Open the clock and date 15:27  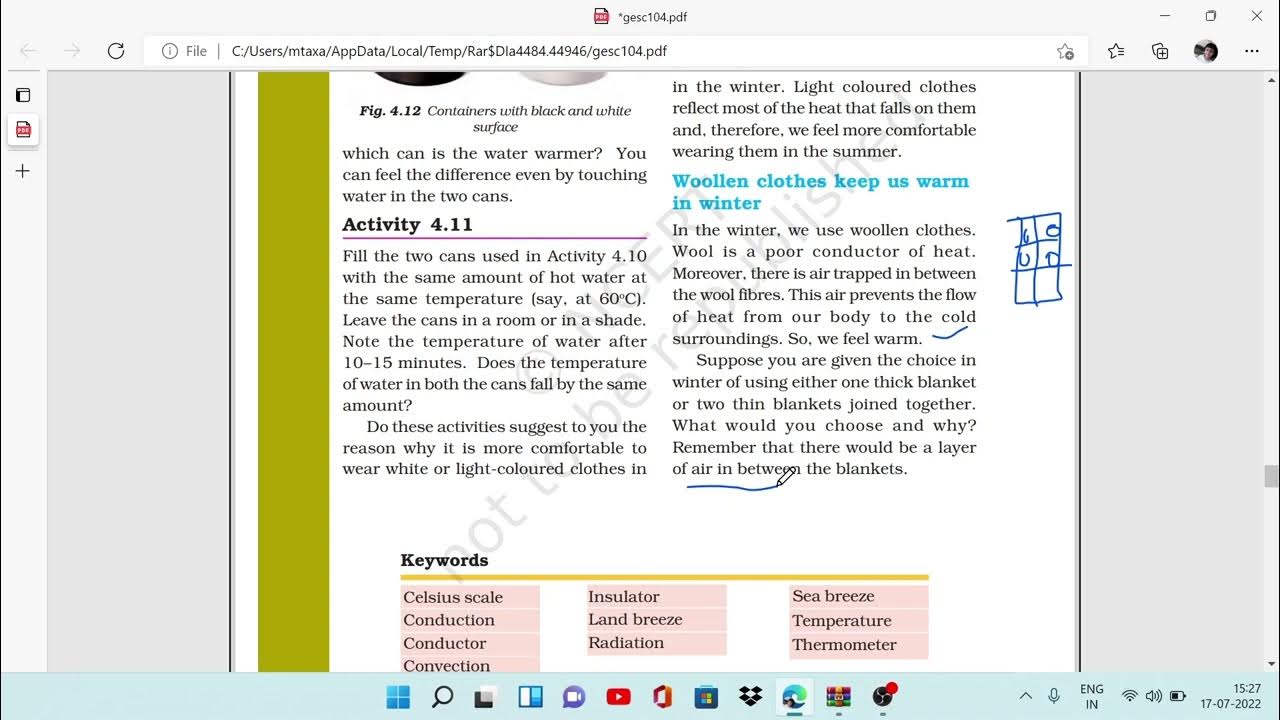[1232, 696]
